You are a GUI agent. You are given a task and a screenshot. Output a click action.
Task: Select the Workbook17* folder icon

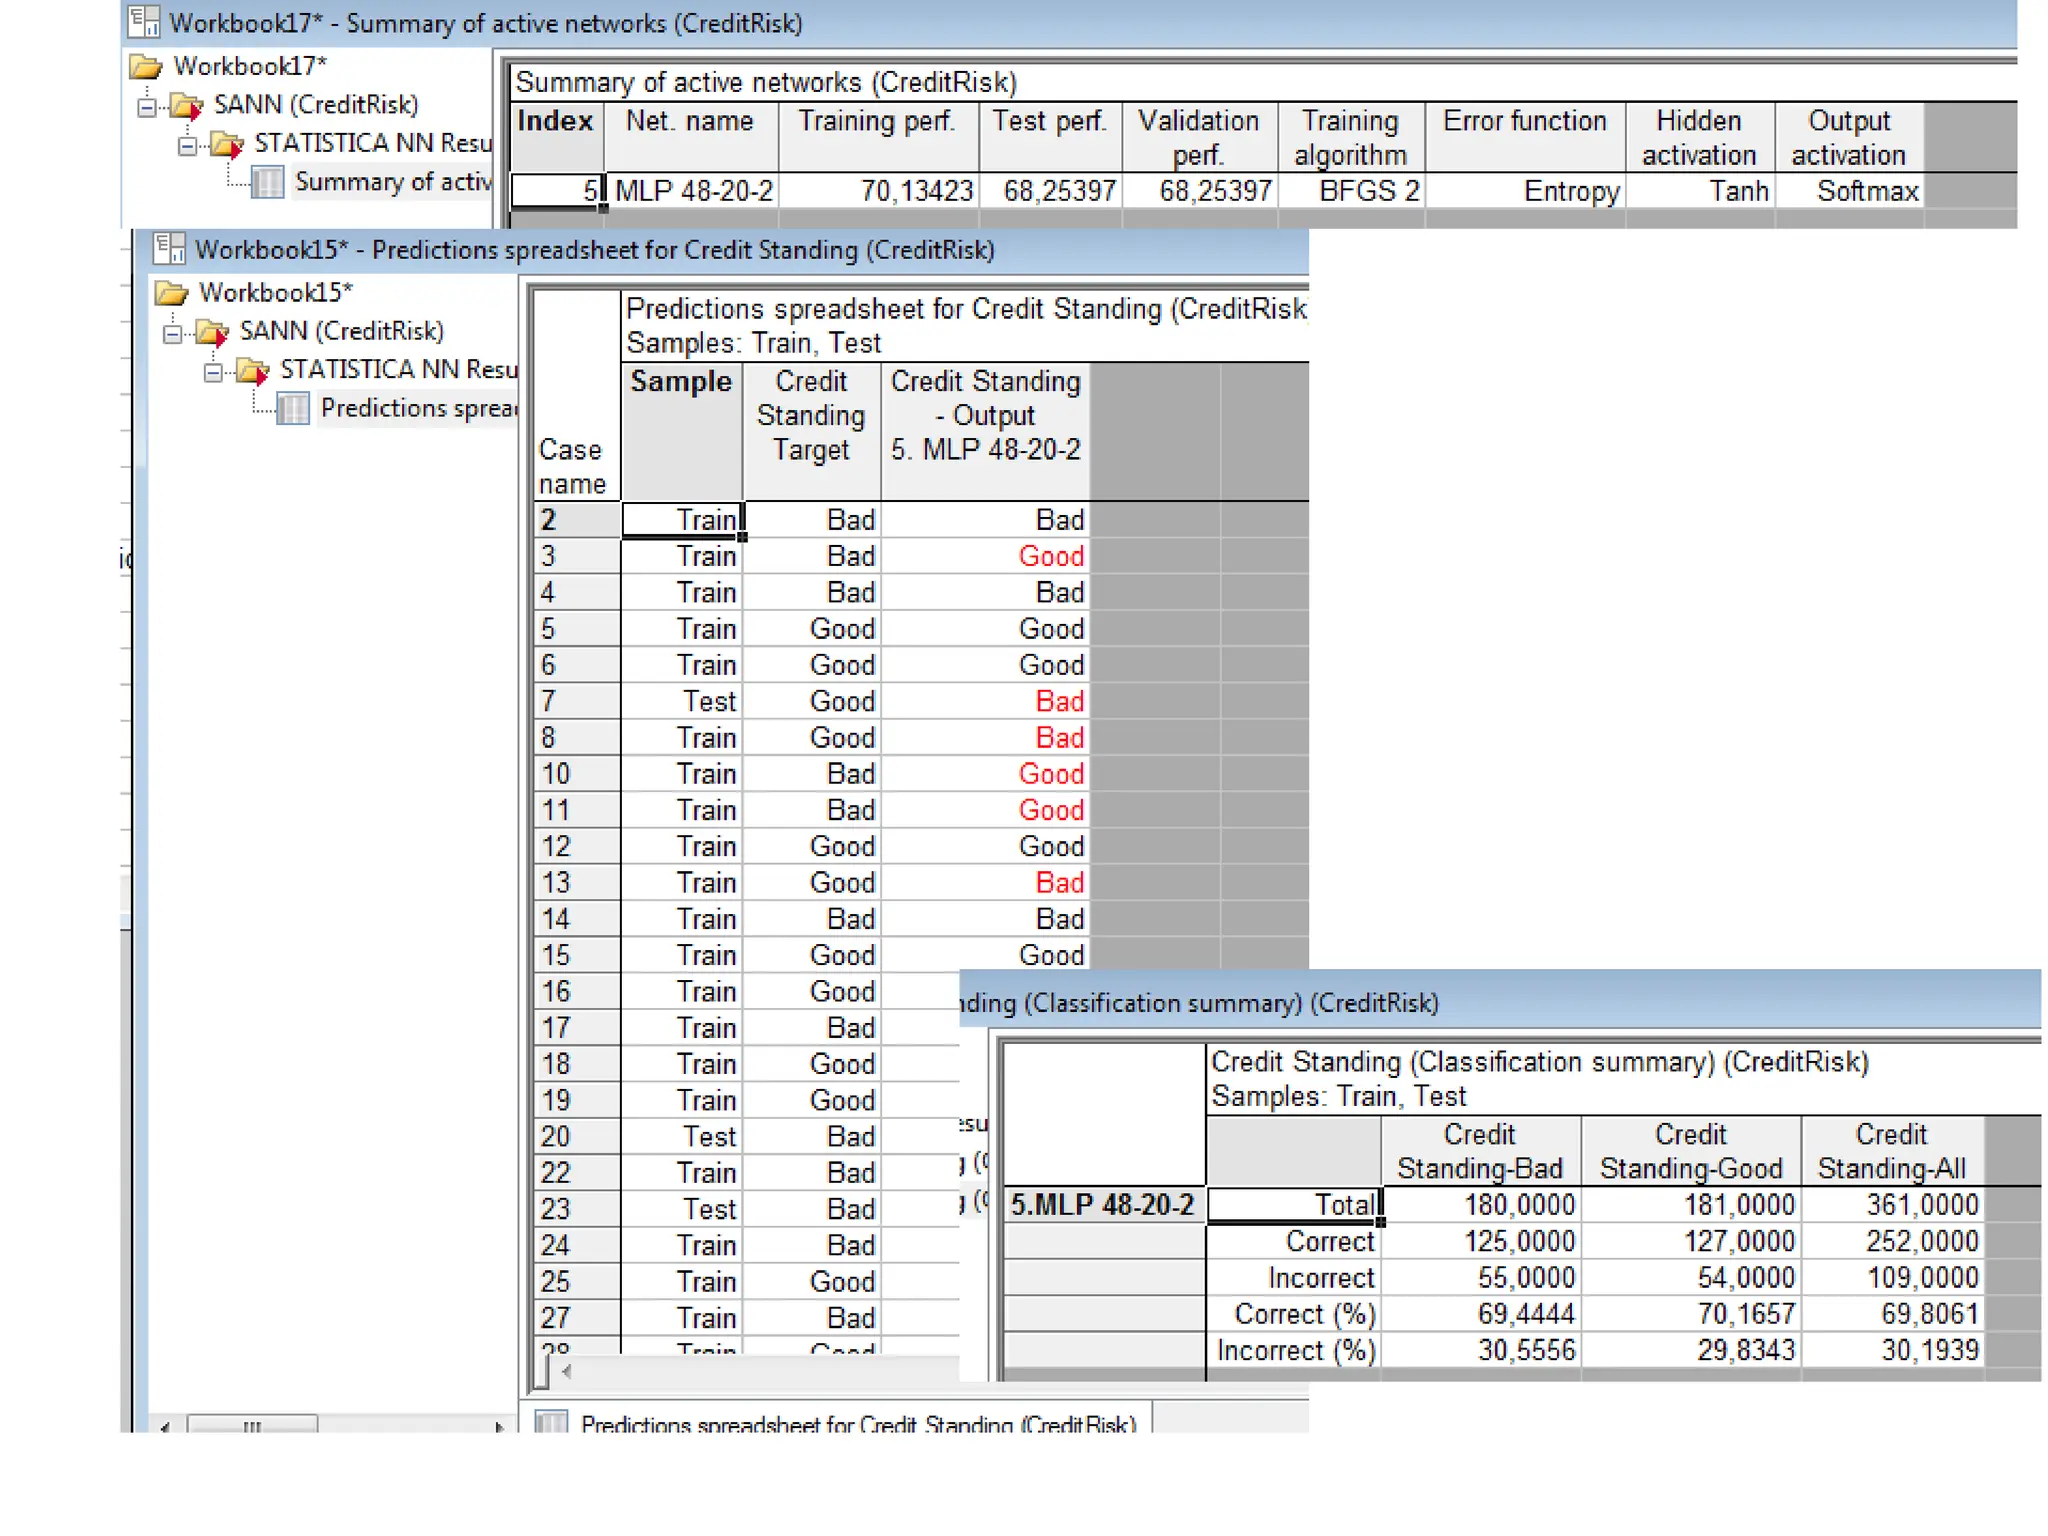[146, 67]
